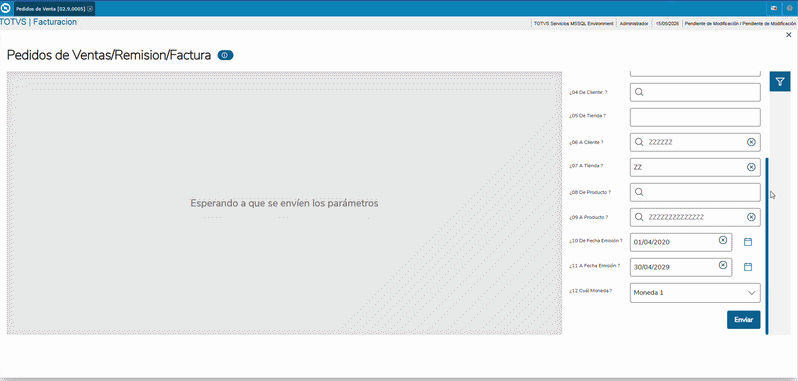
Task: Click the TOTVS logo icon in the title bar
Action: [6, 8]
